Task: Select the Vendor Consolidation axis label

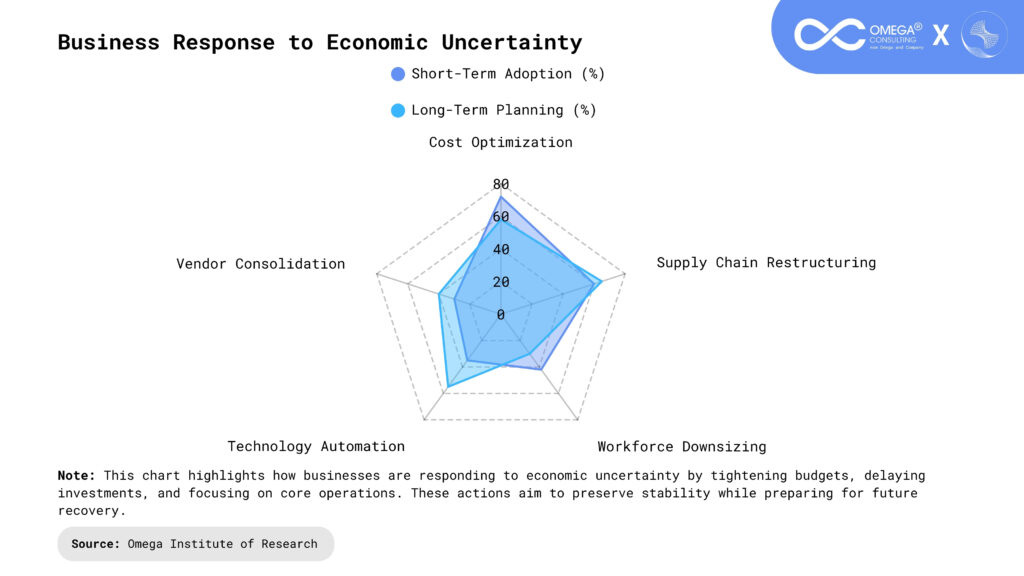Action: [261, 264]
